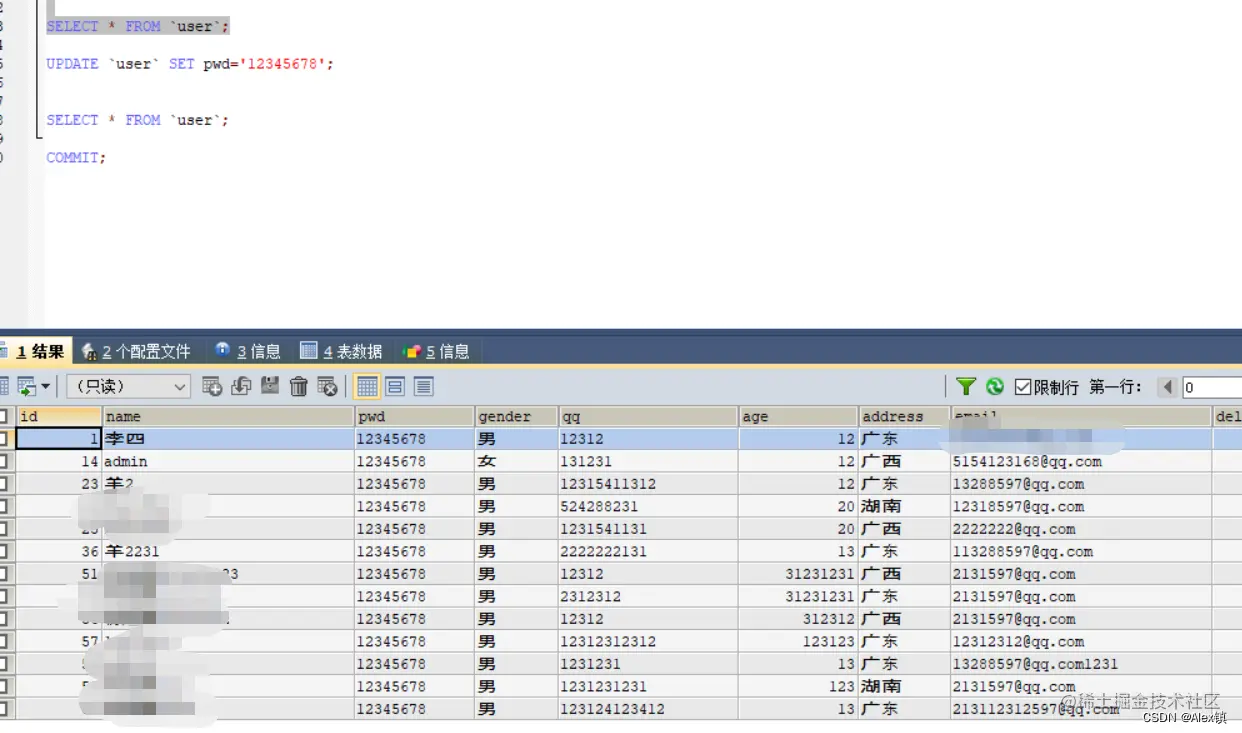Click the save changes disk icon
This screenshot has height=733, width=1242.
pyautogui.click(x=270, y=386)
